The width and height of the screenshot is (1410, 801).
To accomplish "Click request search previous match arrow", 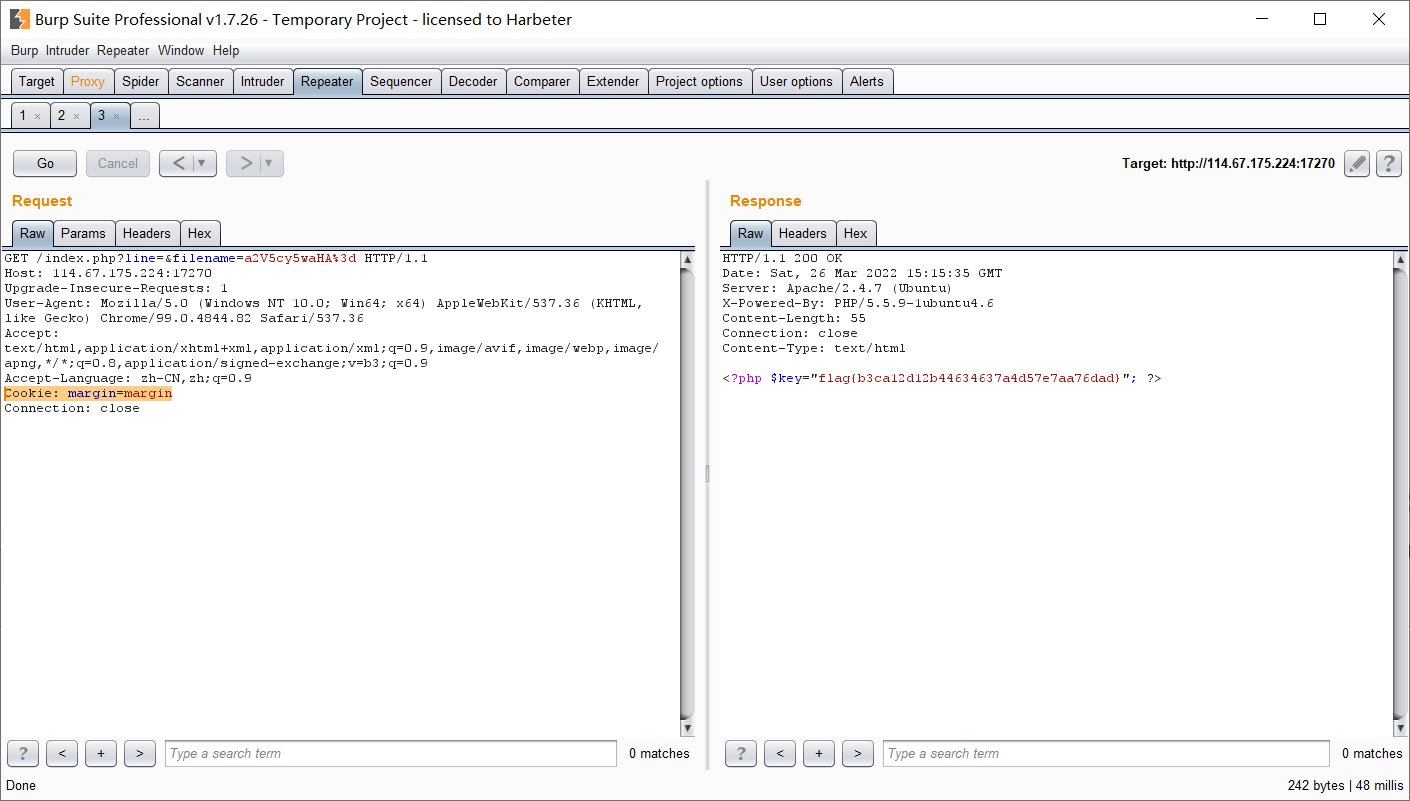I will (x=62, y=754).
